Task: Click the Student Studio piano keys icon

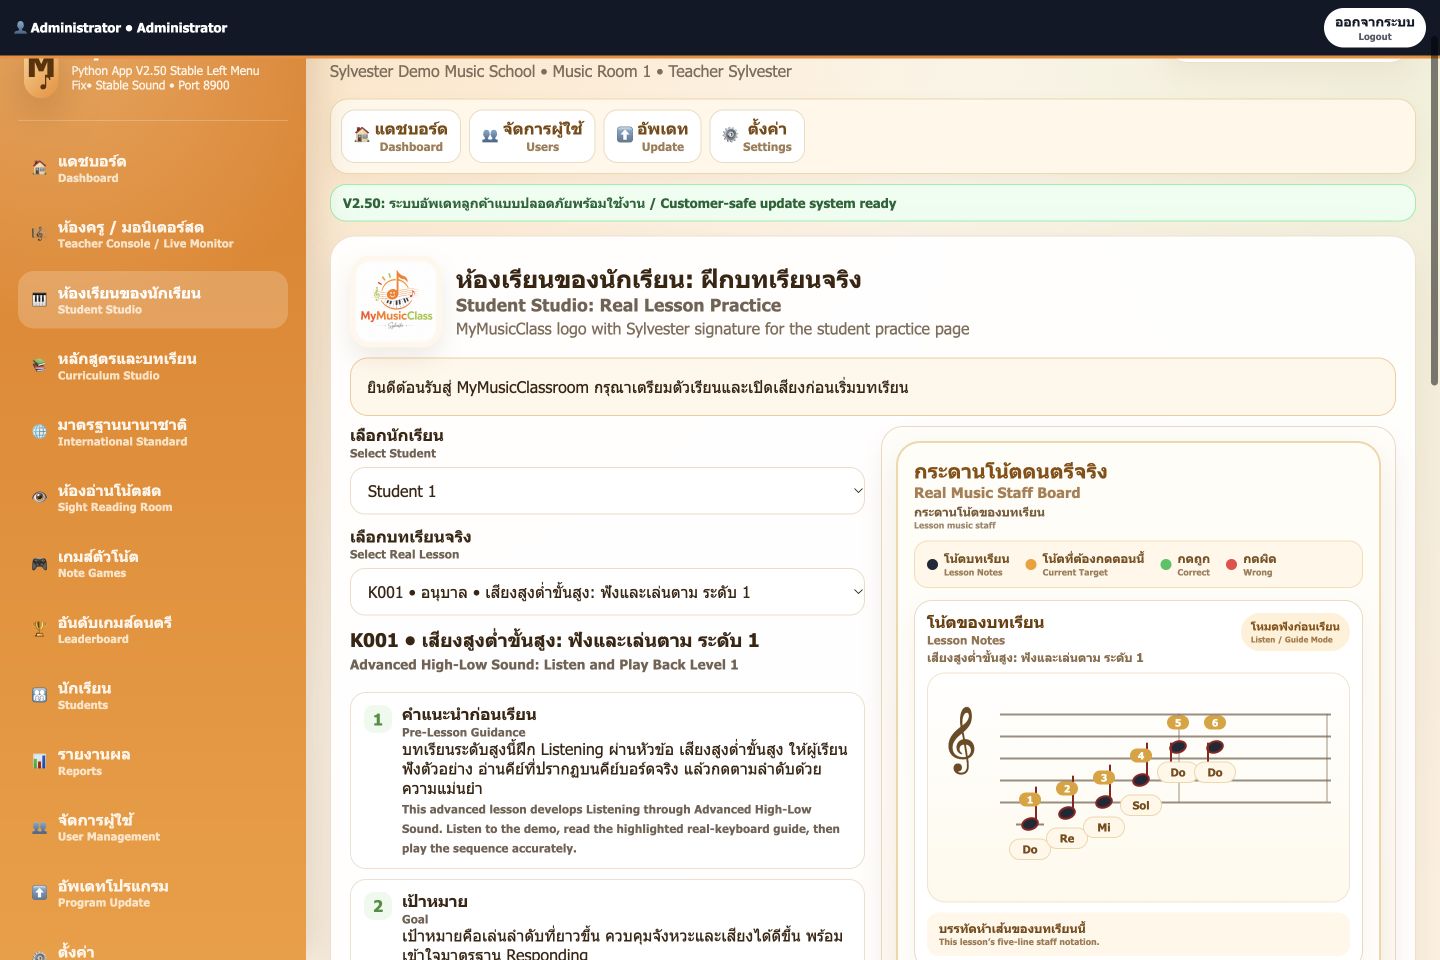Action: tap(39, 300)
